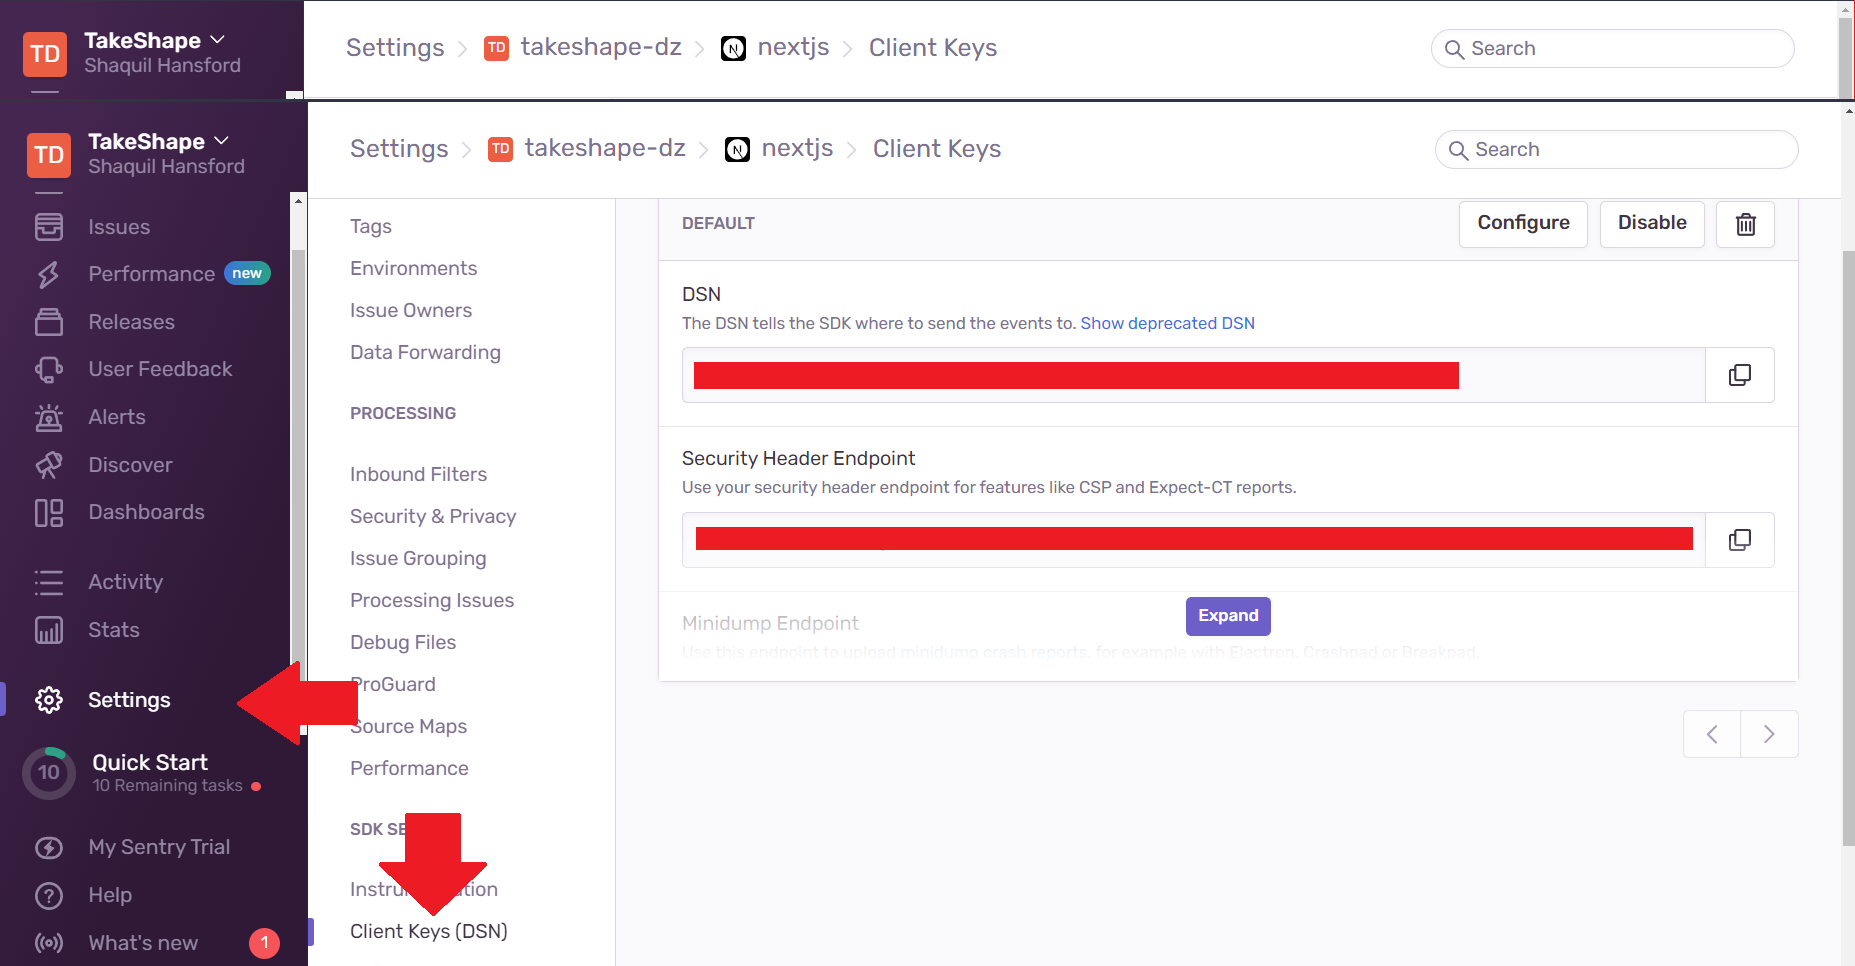Copy the Security Header Endpoint
1855x966 pixels.
(x=1740, y=540)
